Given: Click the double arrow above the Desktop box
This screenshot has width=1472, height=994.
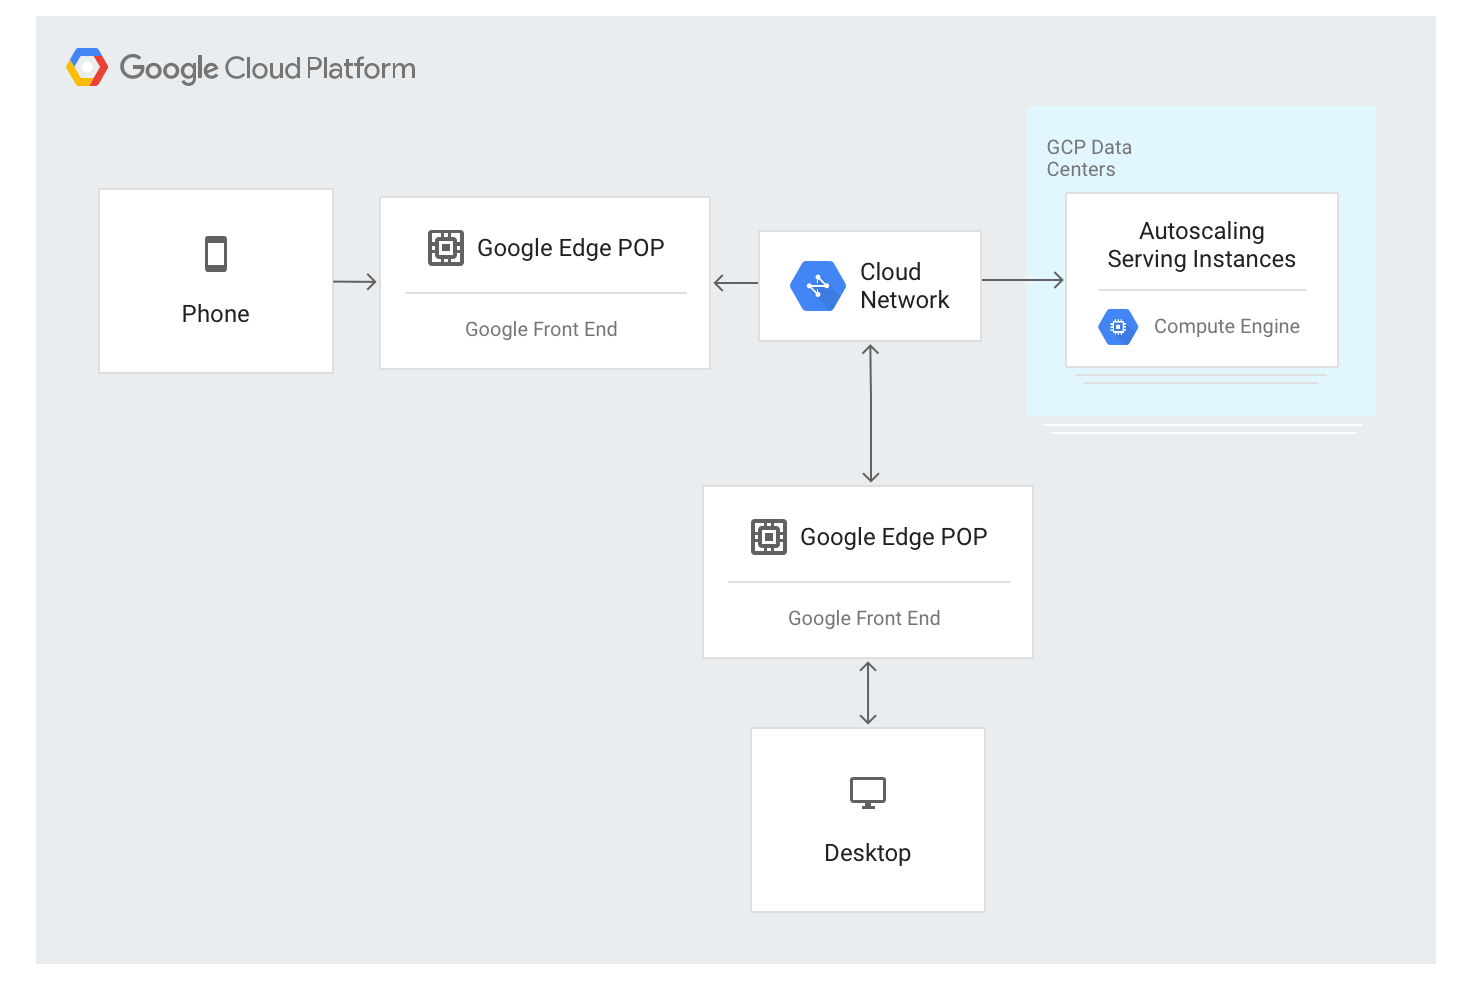Looking at the screenshot, I should tap(868, 693).
